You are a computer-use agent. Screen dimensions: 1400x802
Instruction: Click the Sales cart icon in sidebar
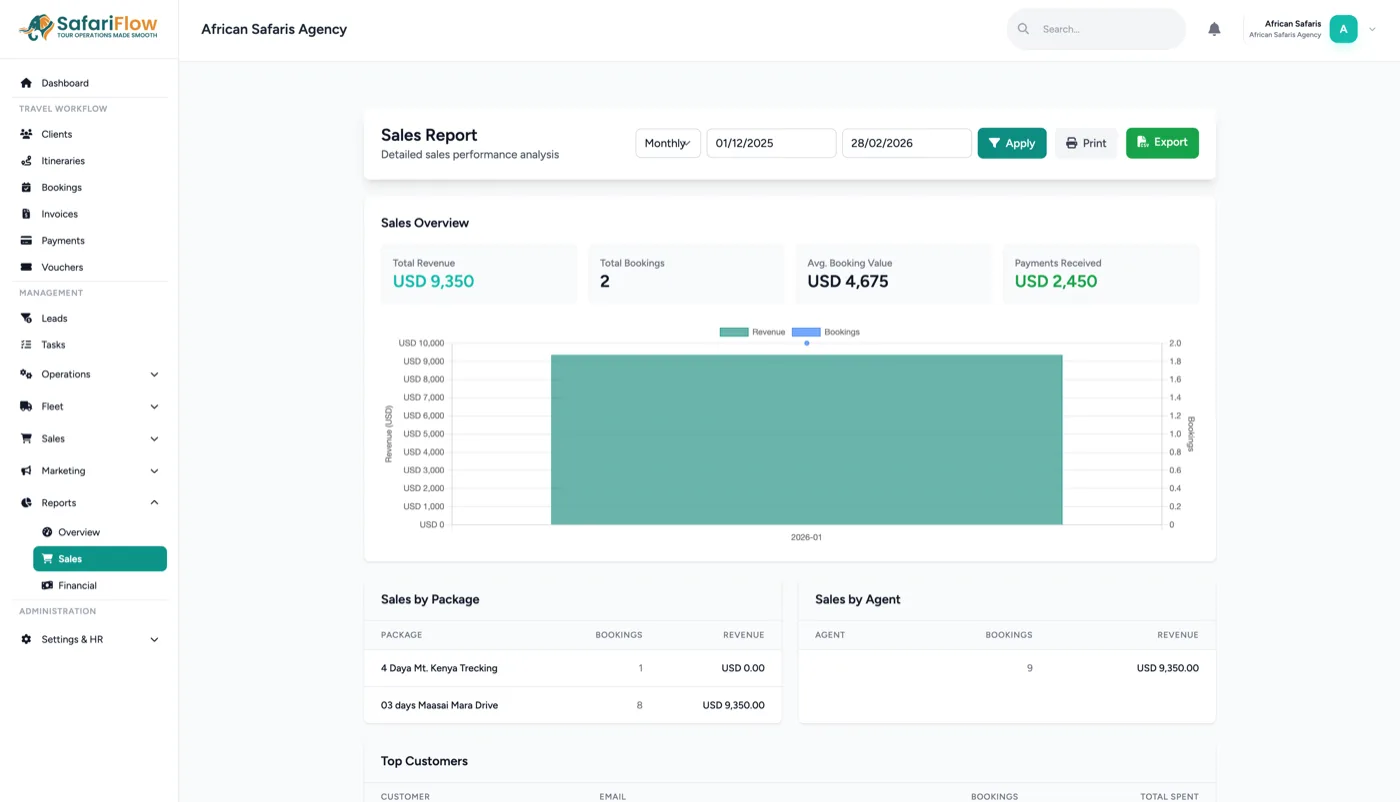tap(26, 439)
